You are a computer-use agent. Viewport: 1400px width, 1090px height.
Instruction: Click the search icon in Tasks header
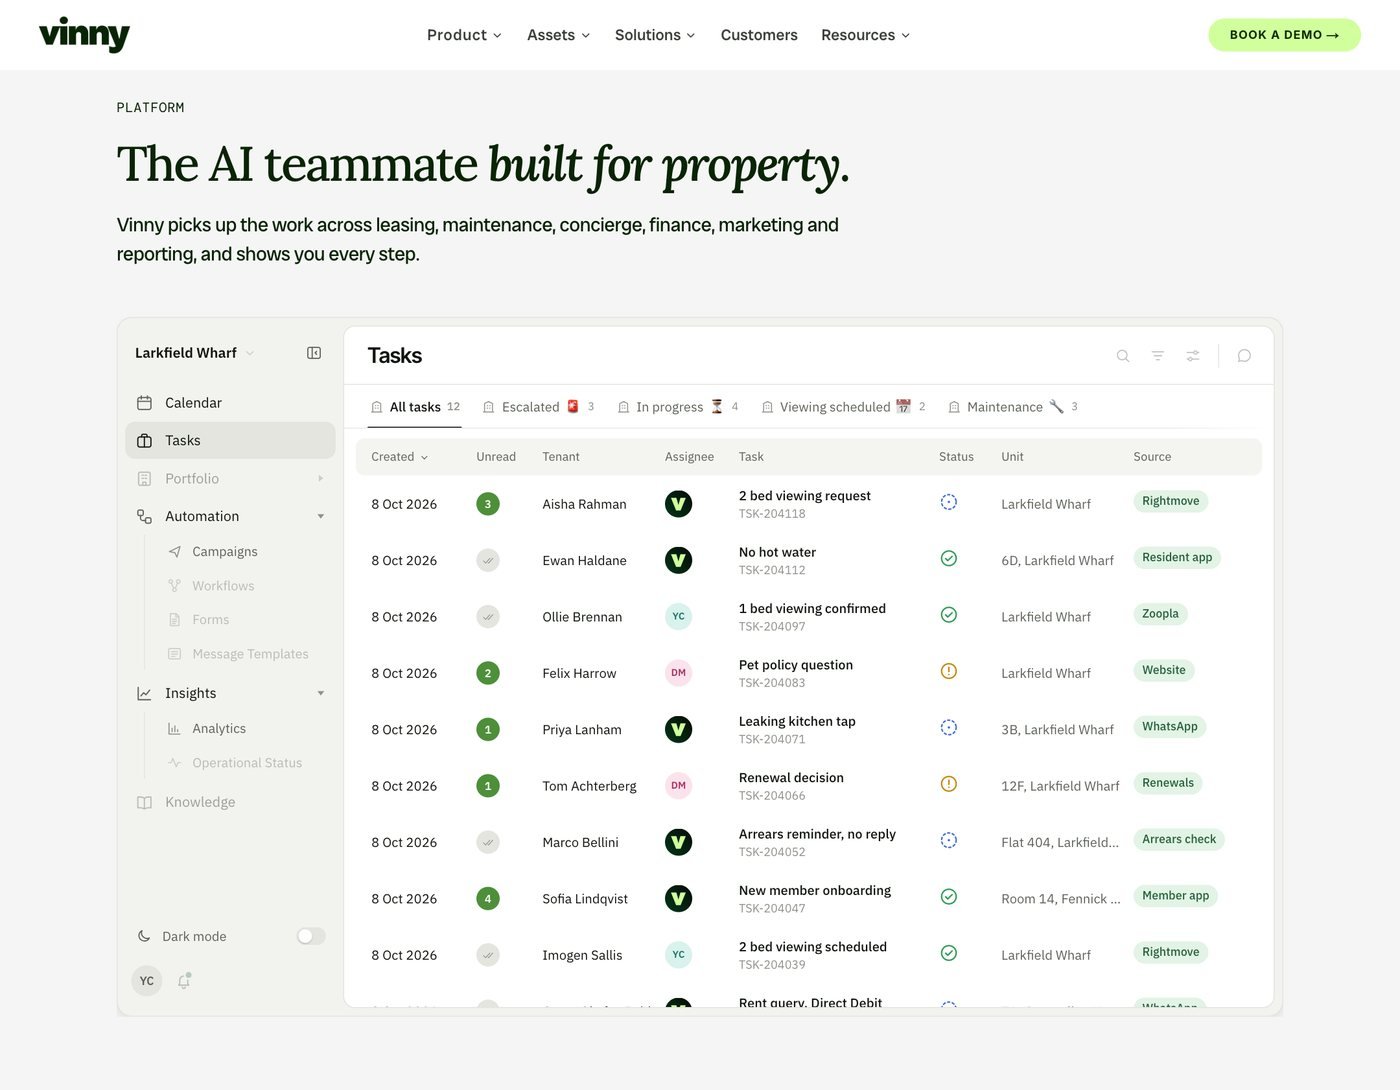point(1123,356)
